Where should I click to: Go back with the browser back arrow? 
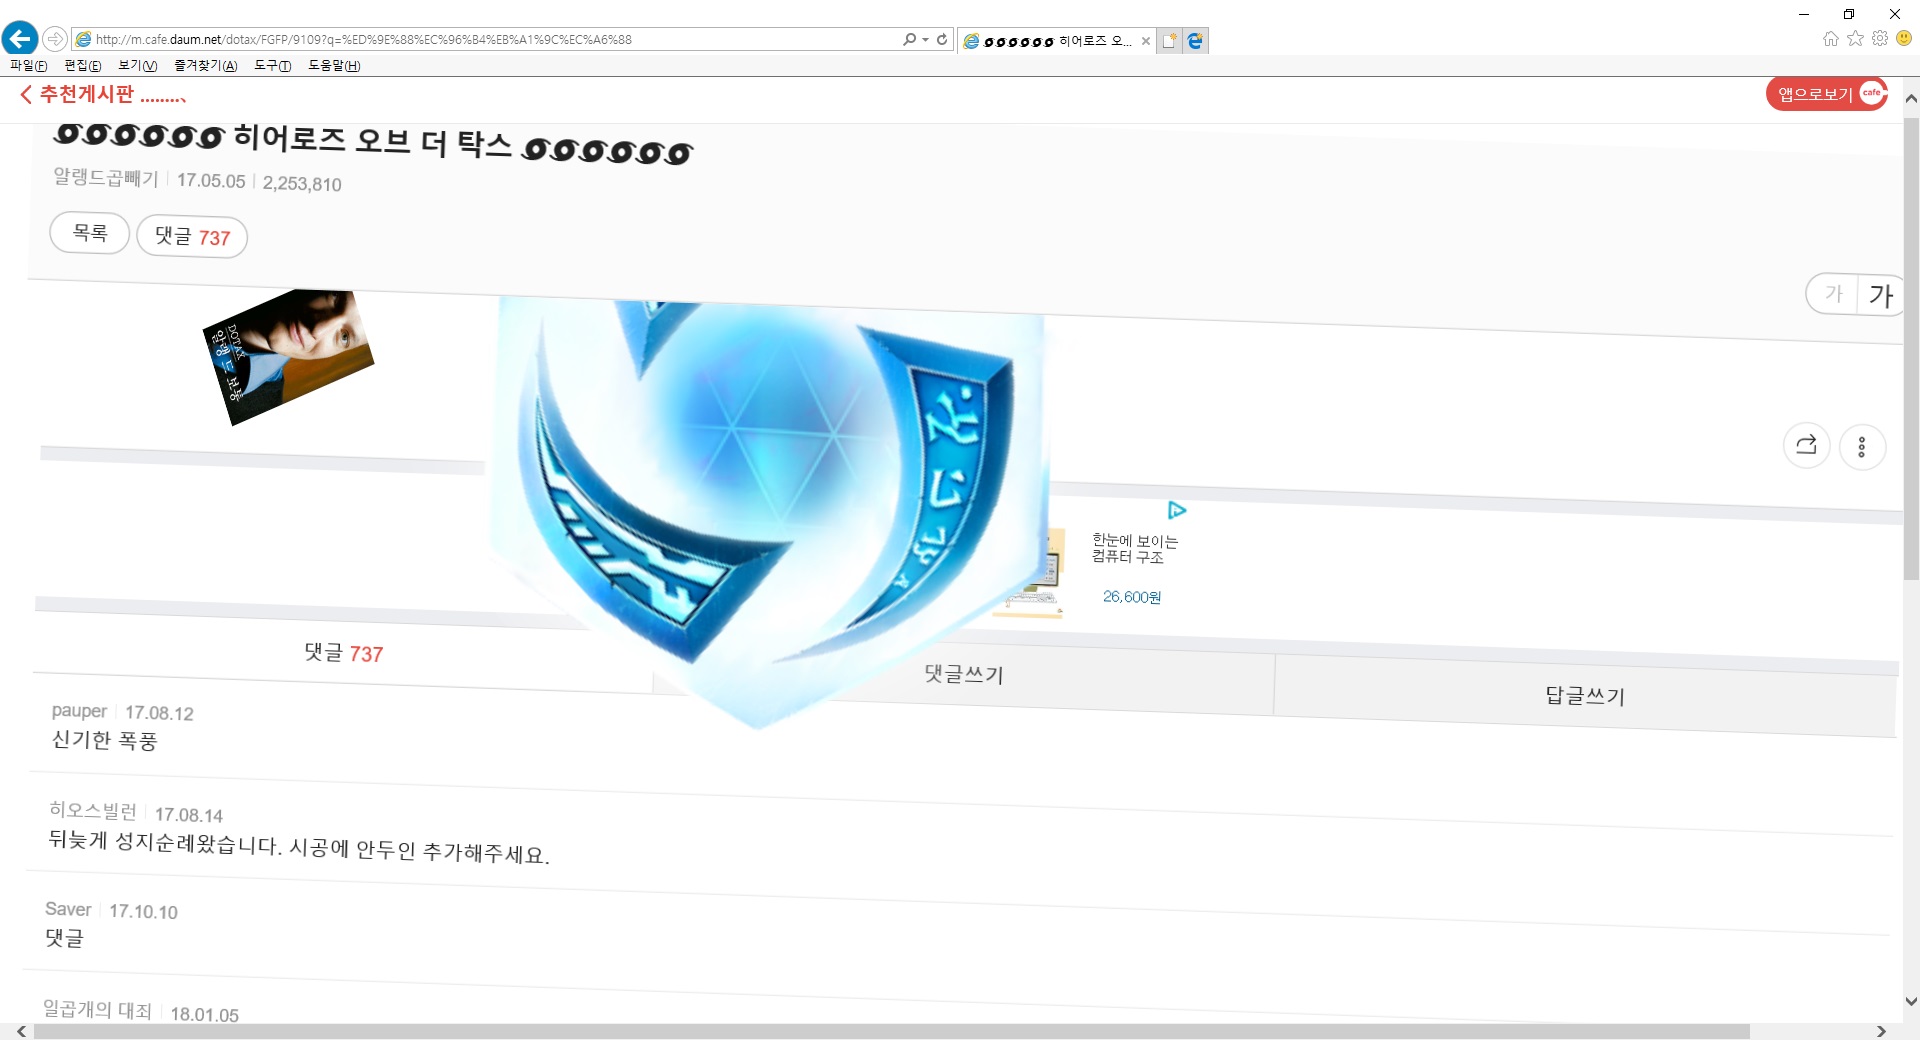(x=20, y=39)
